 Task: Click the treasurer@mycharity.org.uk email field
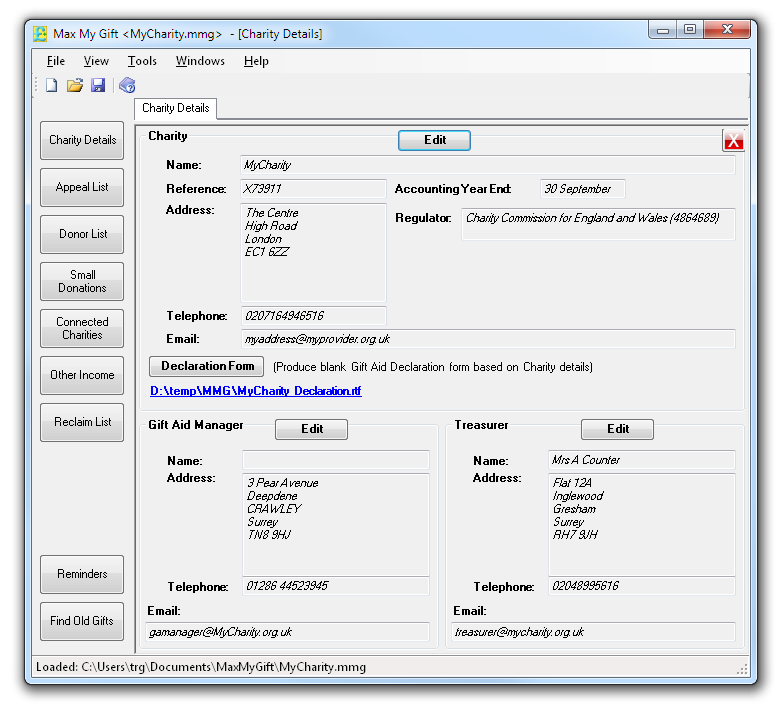593,632
